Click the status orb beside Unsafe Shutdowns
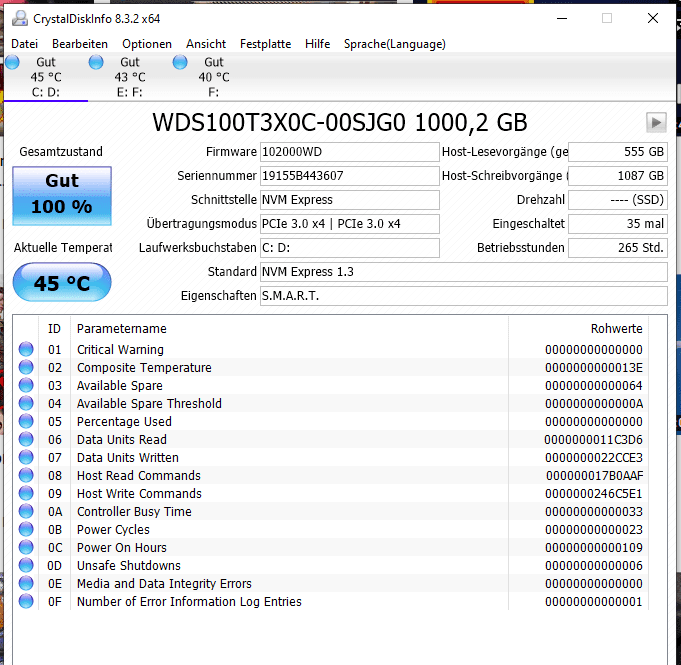681x665 pixels. [26, 566]
